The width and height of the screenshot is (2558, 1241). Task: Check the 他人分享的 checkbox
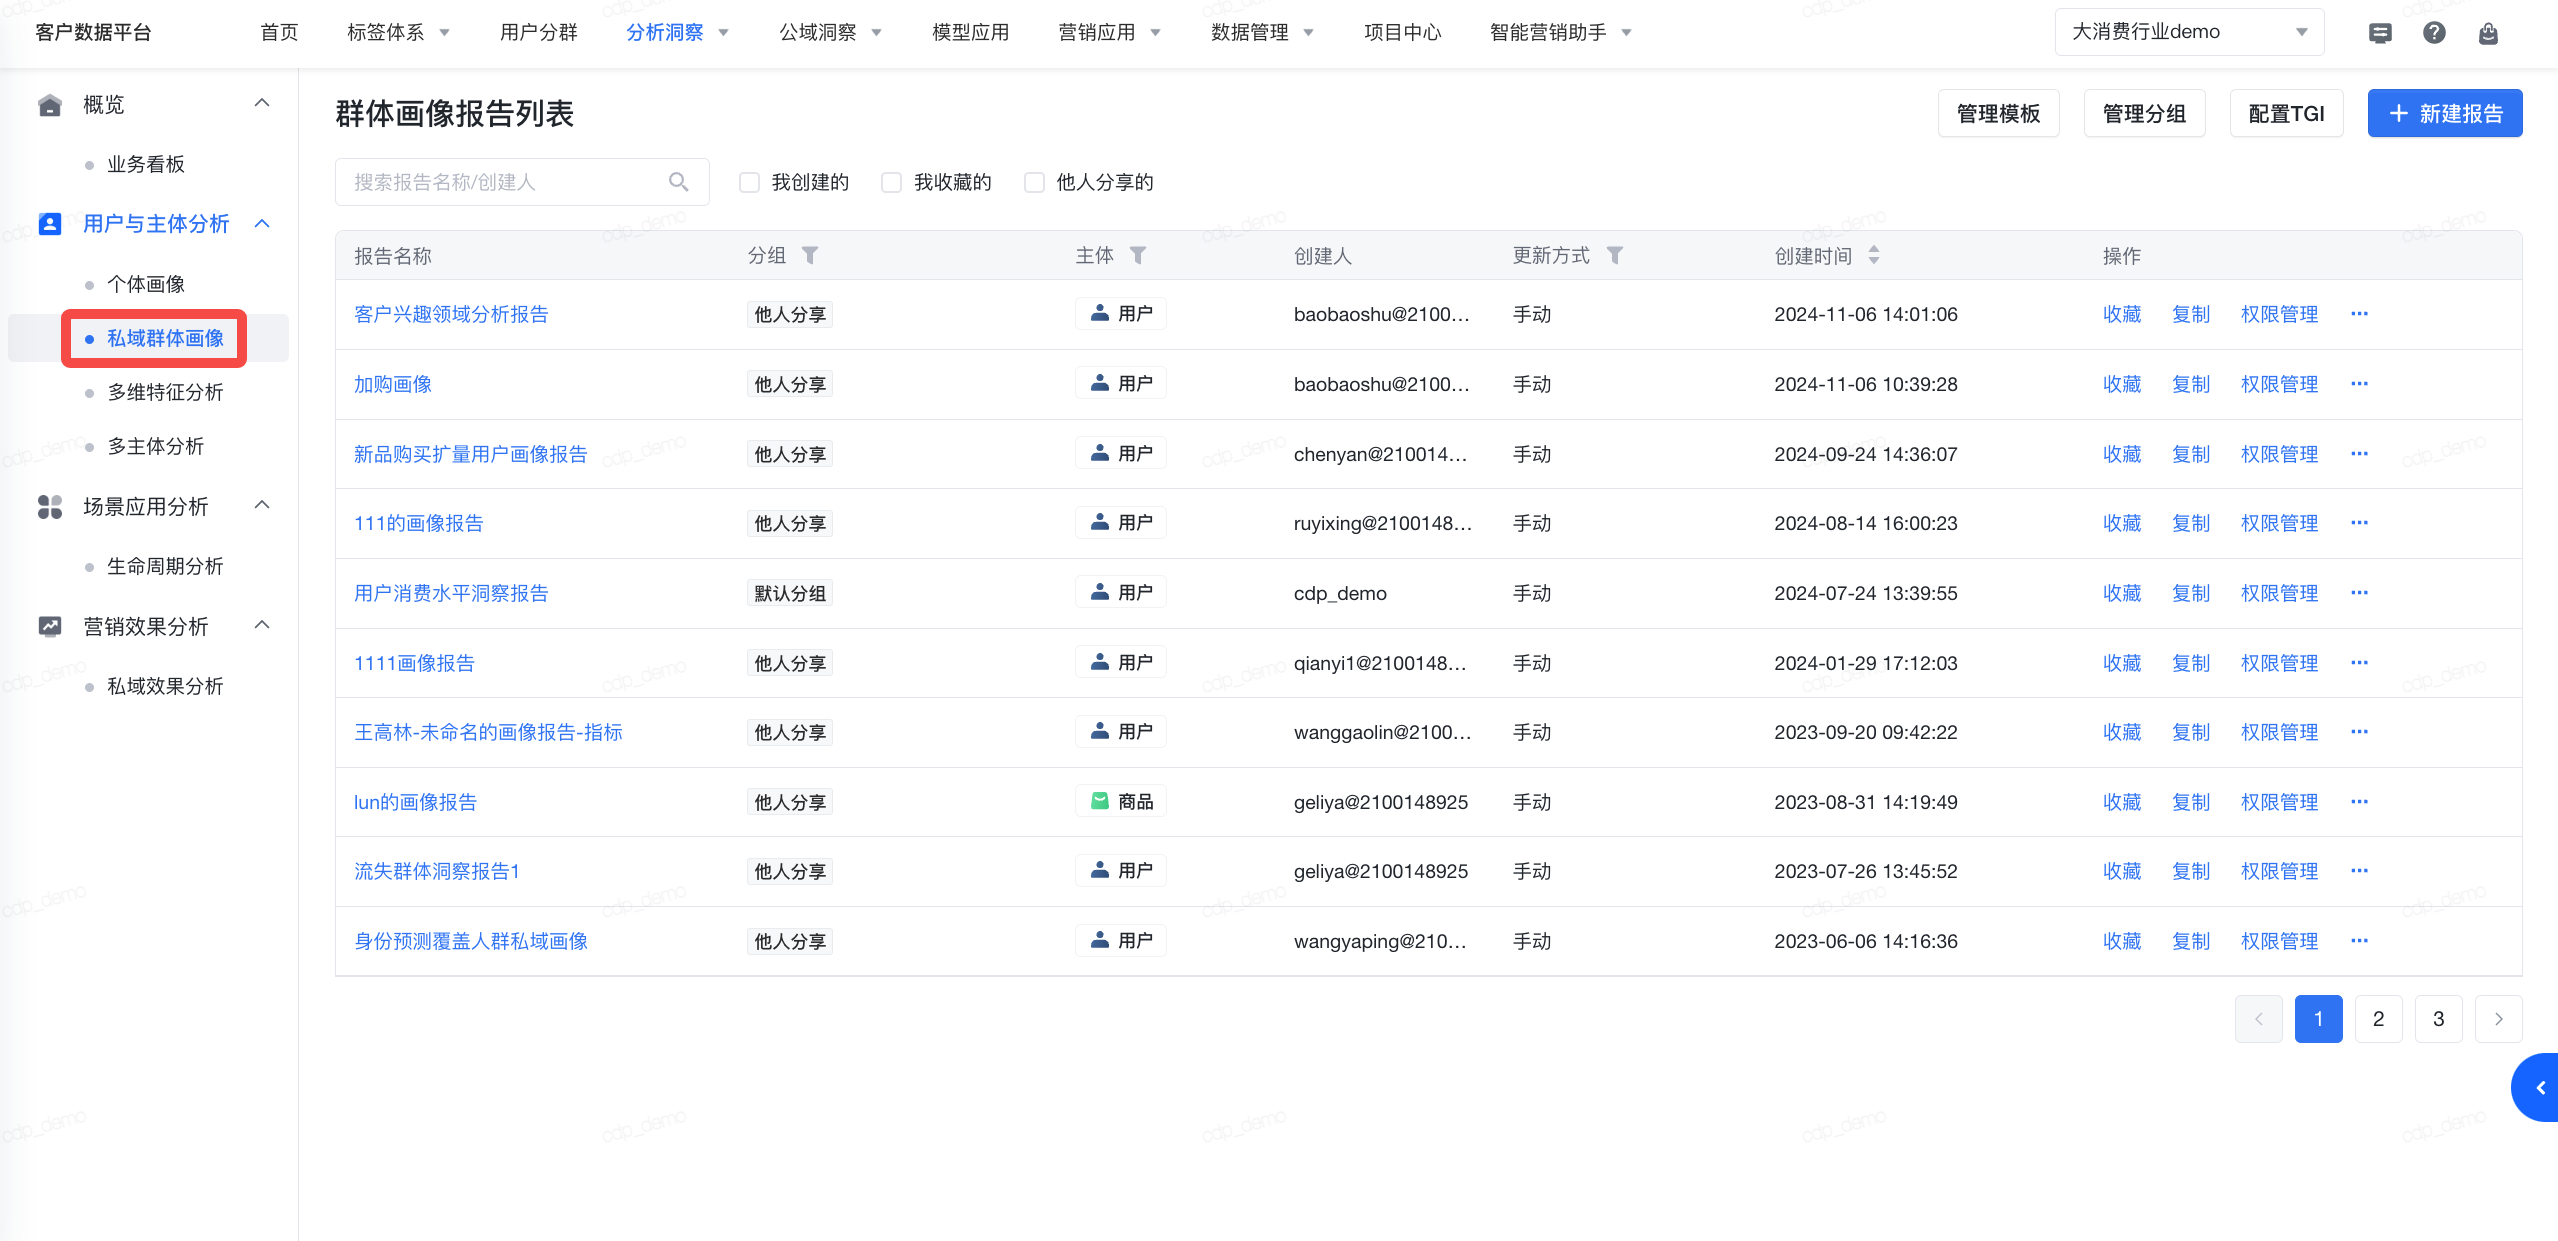point(1034,182)
